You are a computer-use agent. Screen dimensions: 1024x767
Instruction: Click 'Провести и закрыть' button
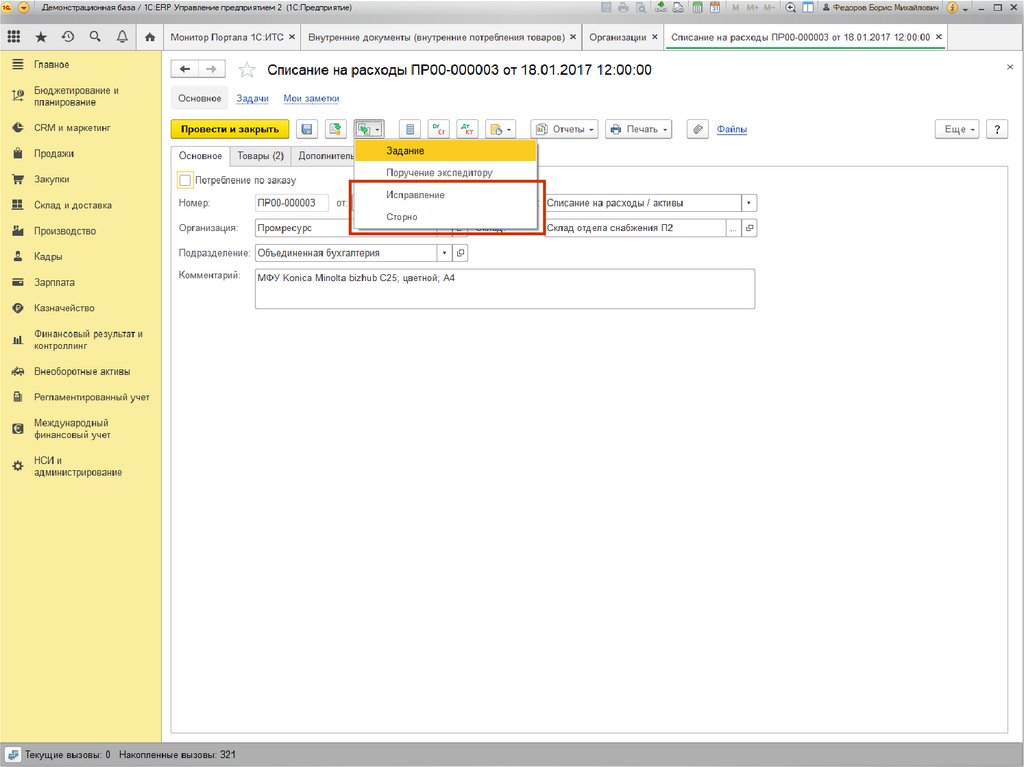pos(230,129)
